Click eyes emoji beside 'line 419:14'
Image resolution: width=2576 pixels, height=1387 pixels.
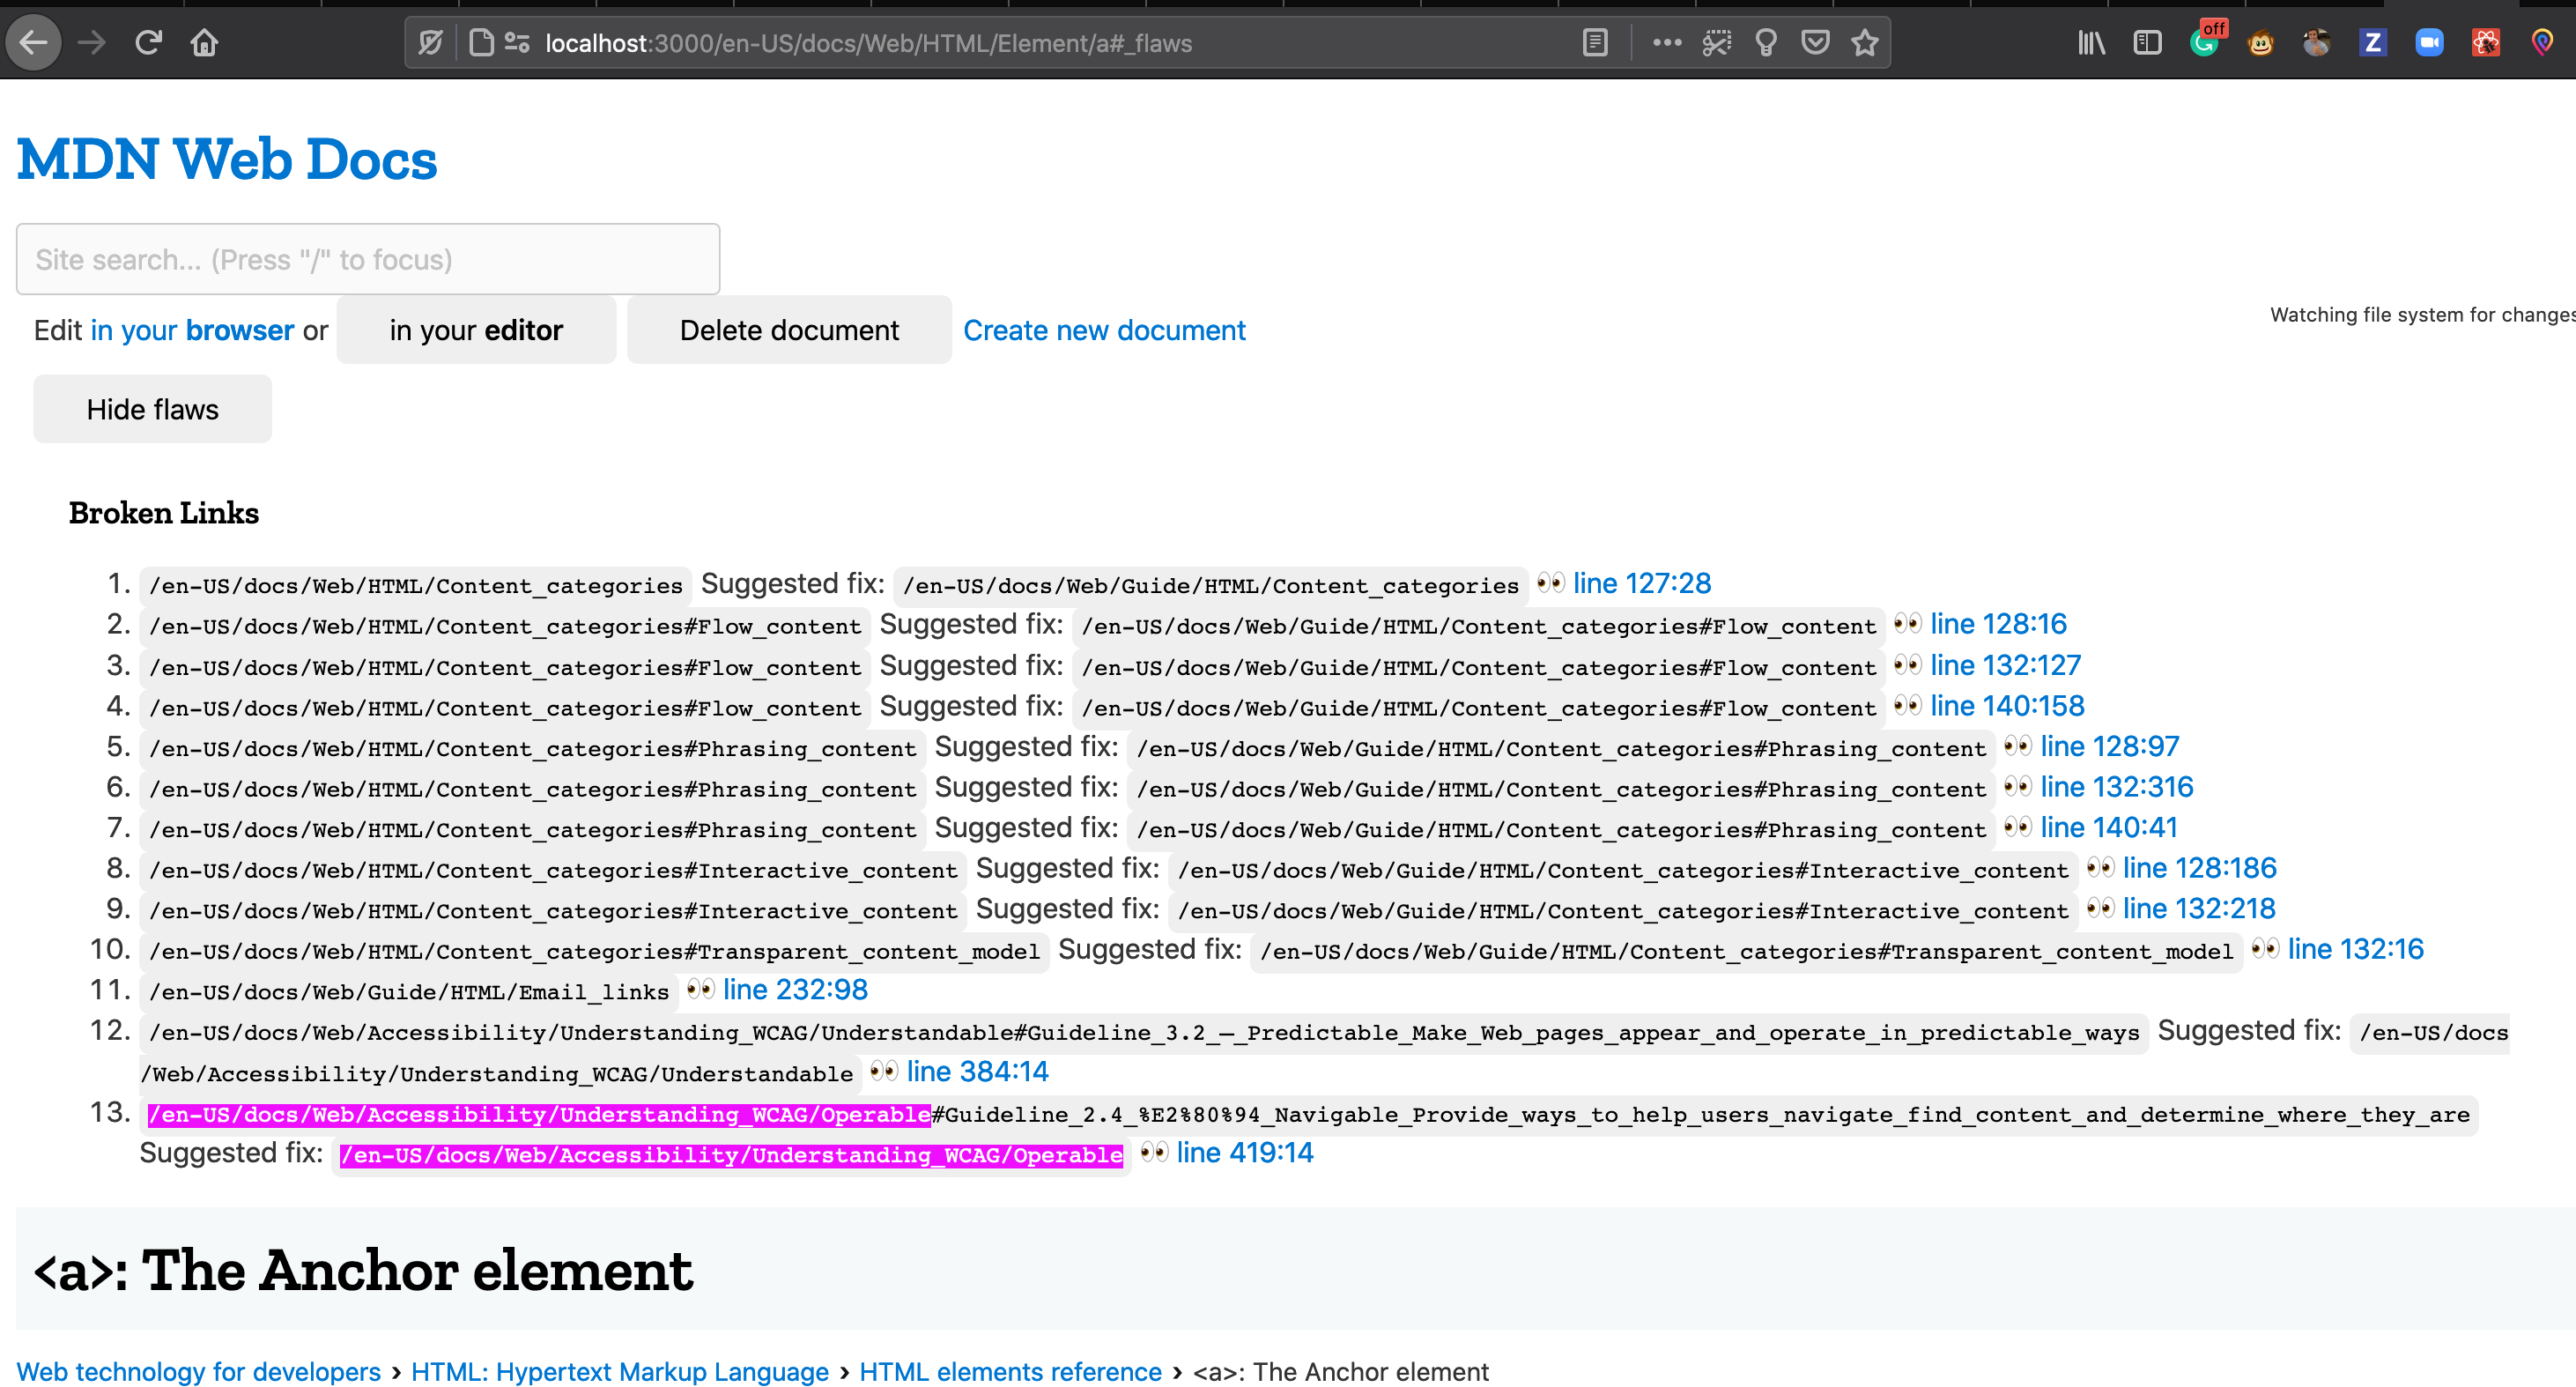coord(1154,1152)
